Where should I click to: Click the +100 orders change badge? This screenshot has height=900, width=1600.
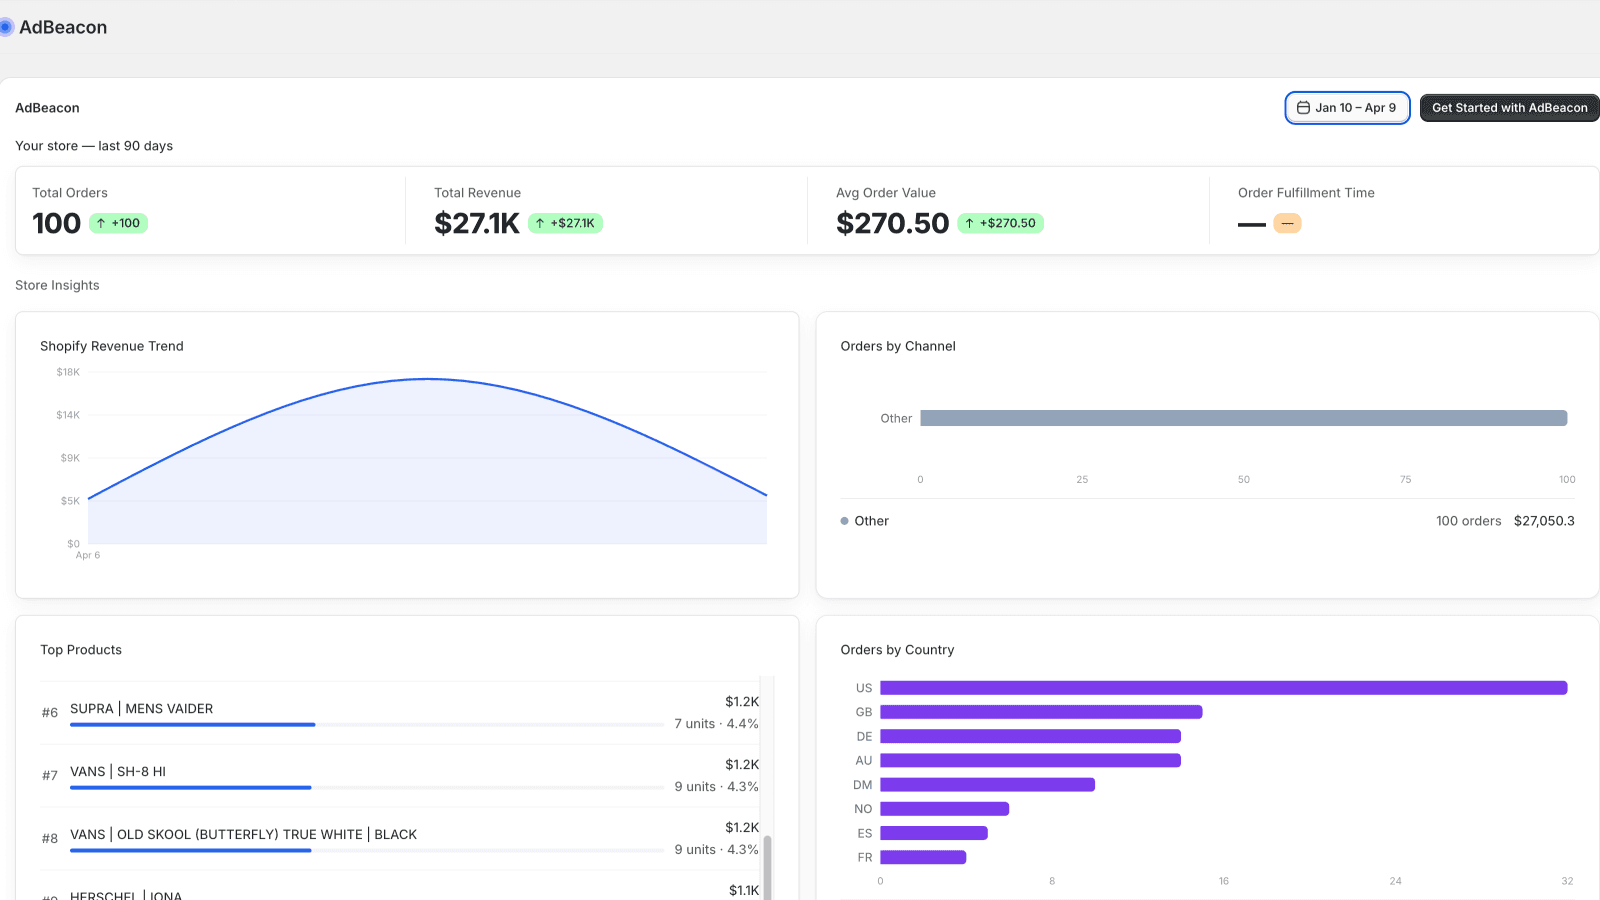(119, 223)
